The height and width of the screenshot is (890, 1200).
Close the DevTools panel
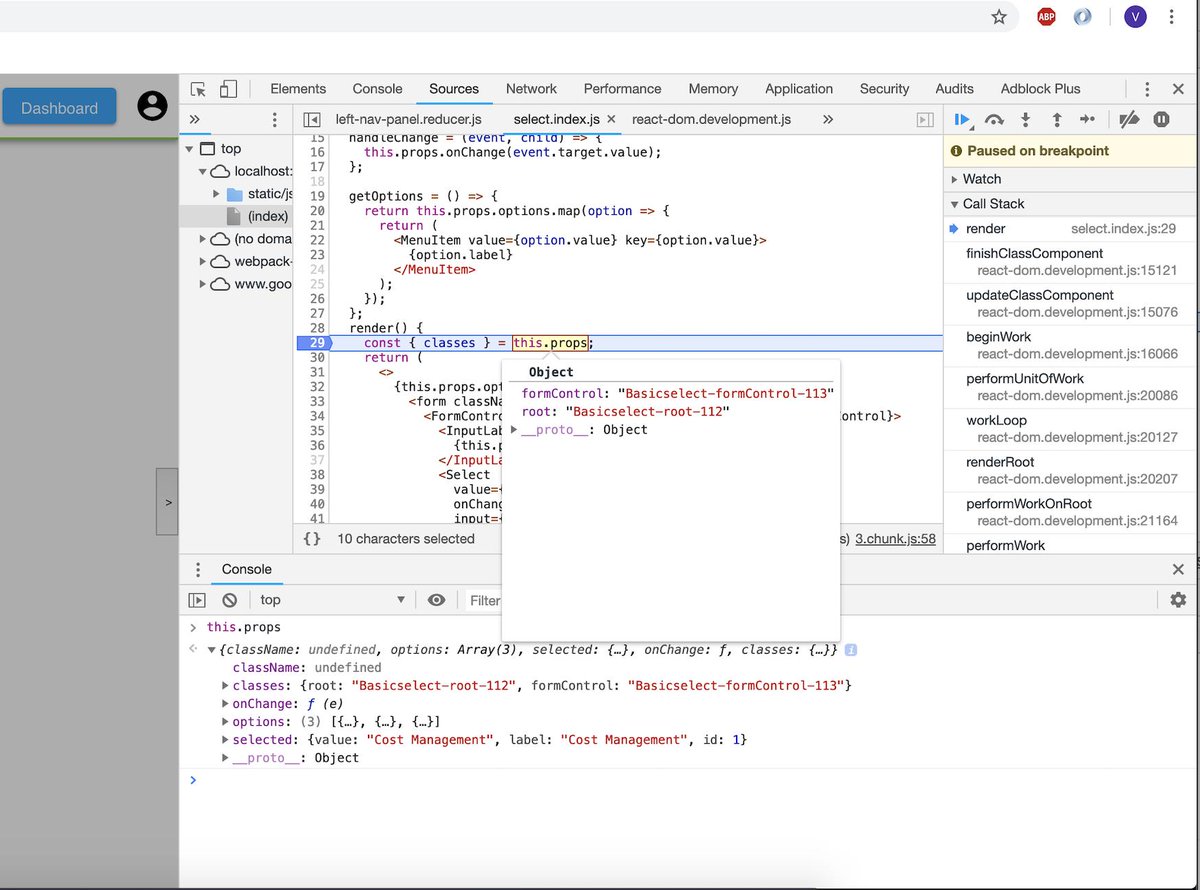pyautogui.click(x=1177, y=89)
